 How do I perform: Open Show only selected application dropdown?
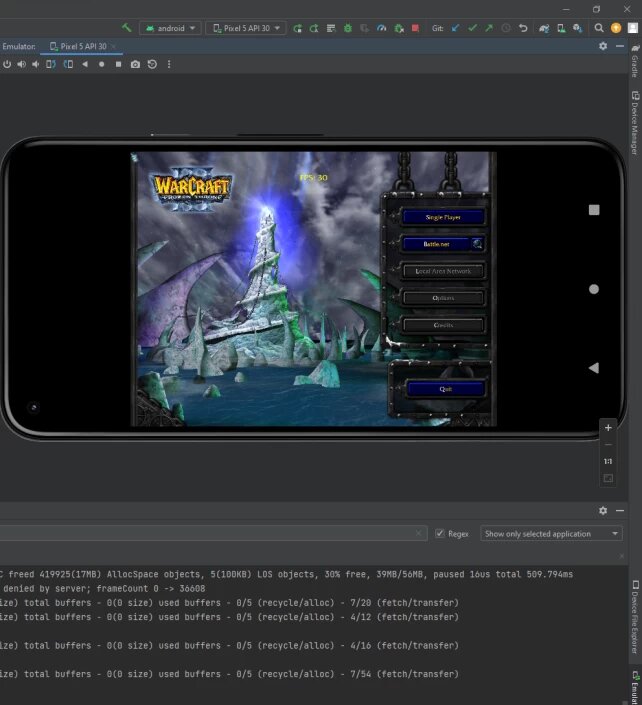click(551, 534)
